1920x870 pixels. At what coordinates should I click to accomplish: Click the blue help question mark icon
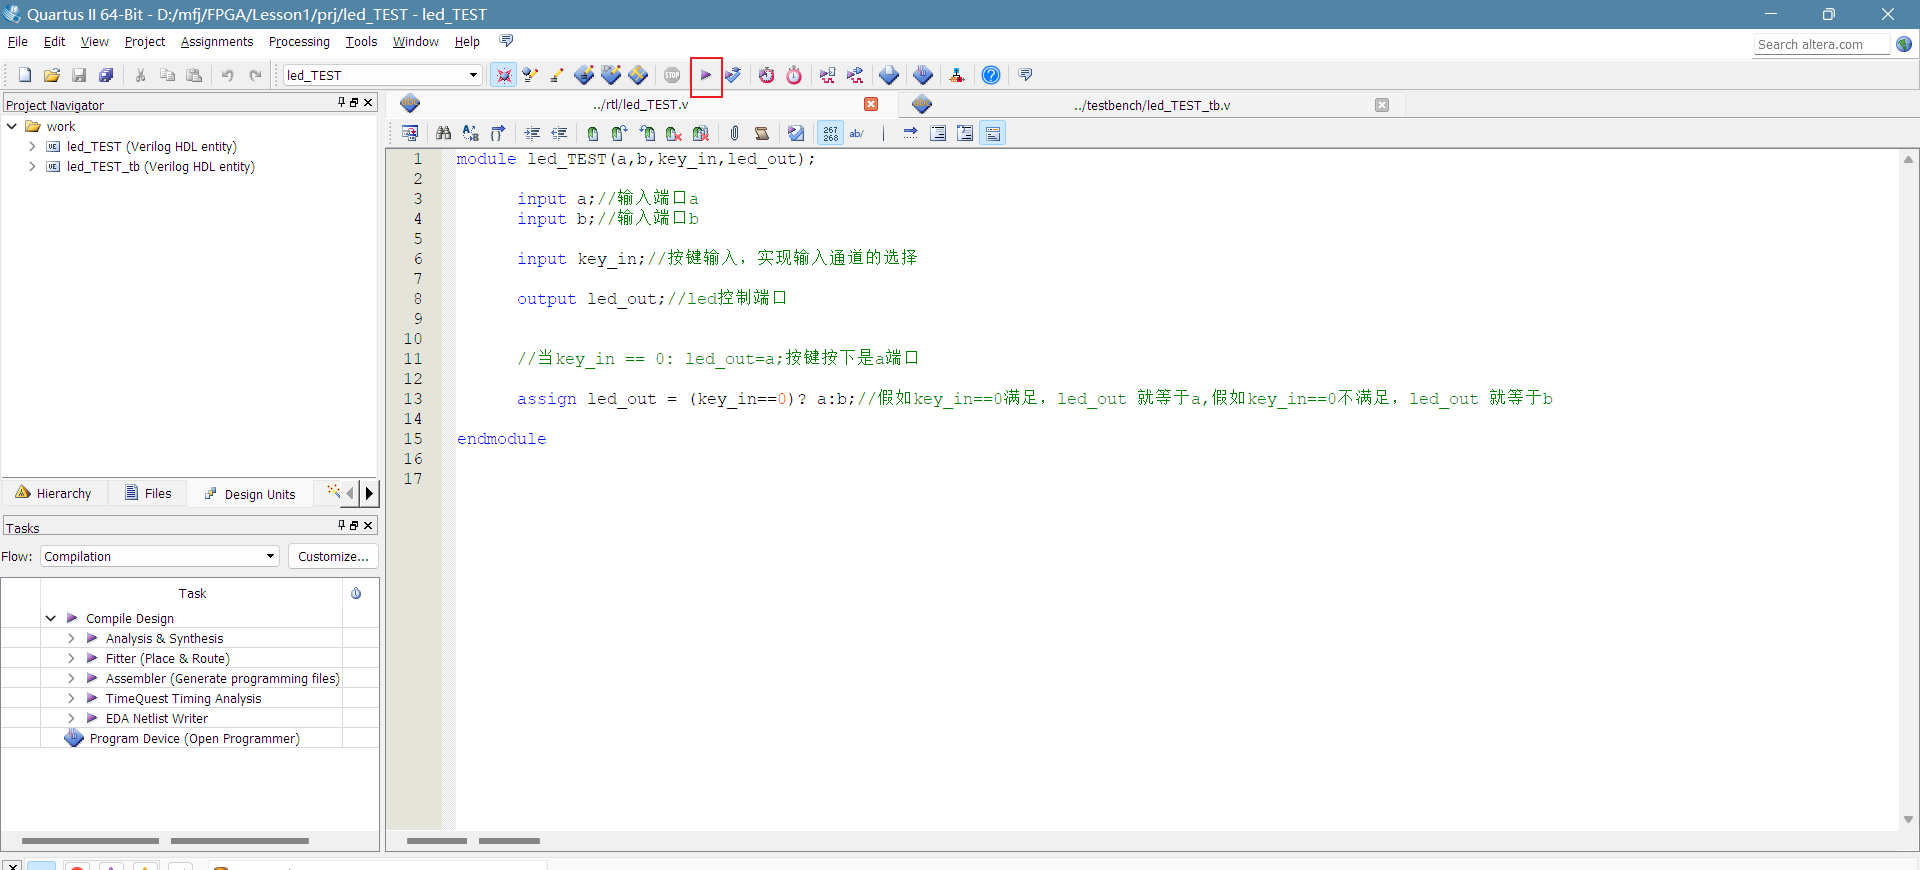991,75
